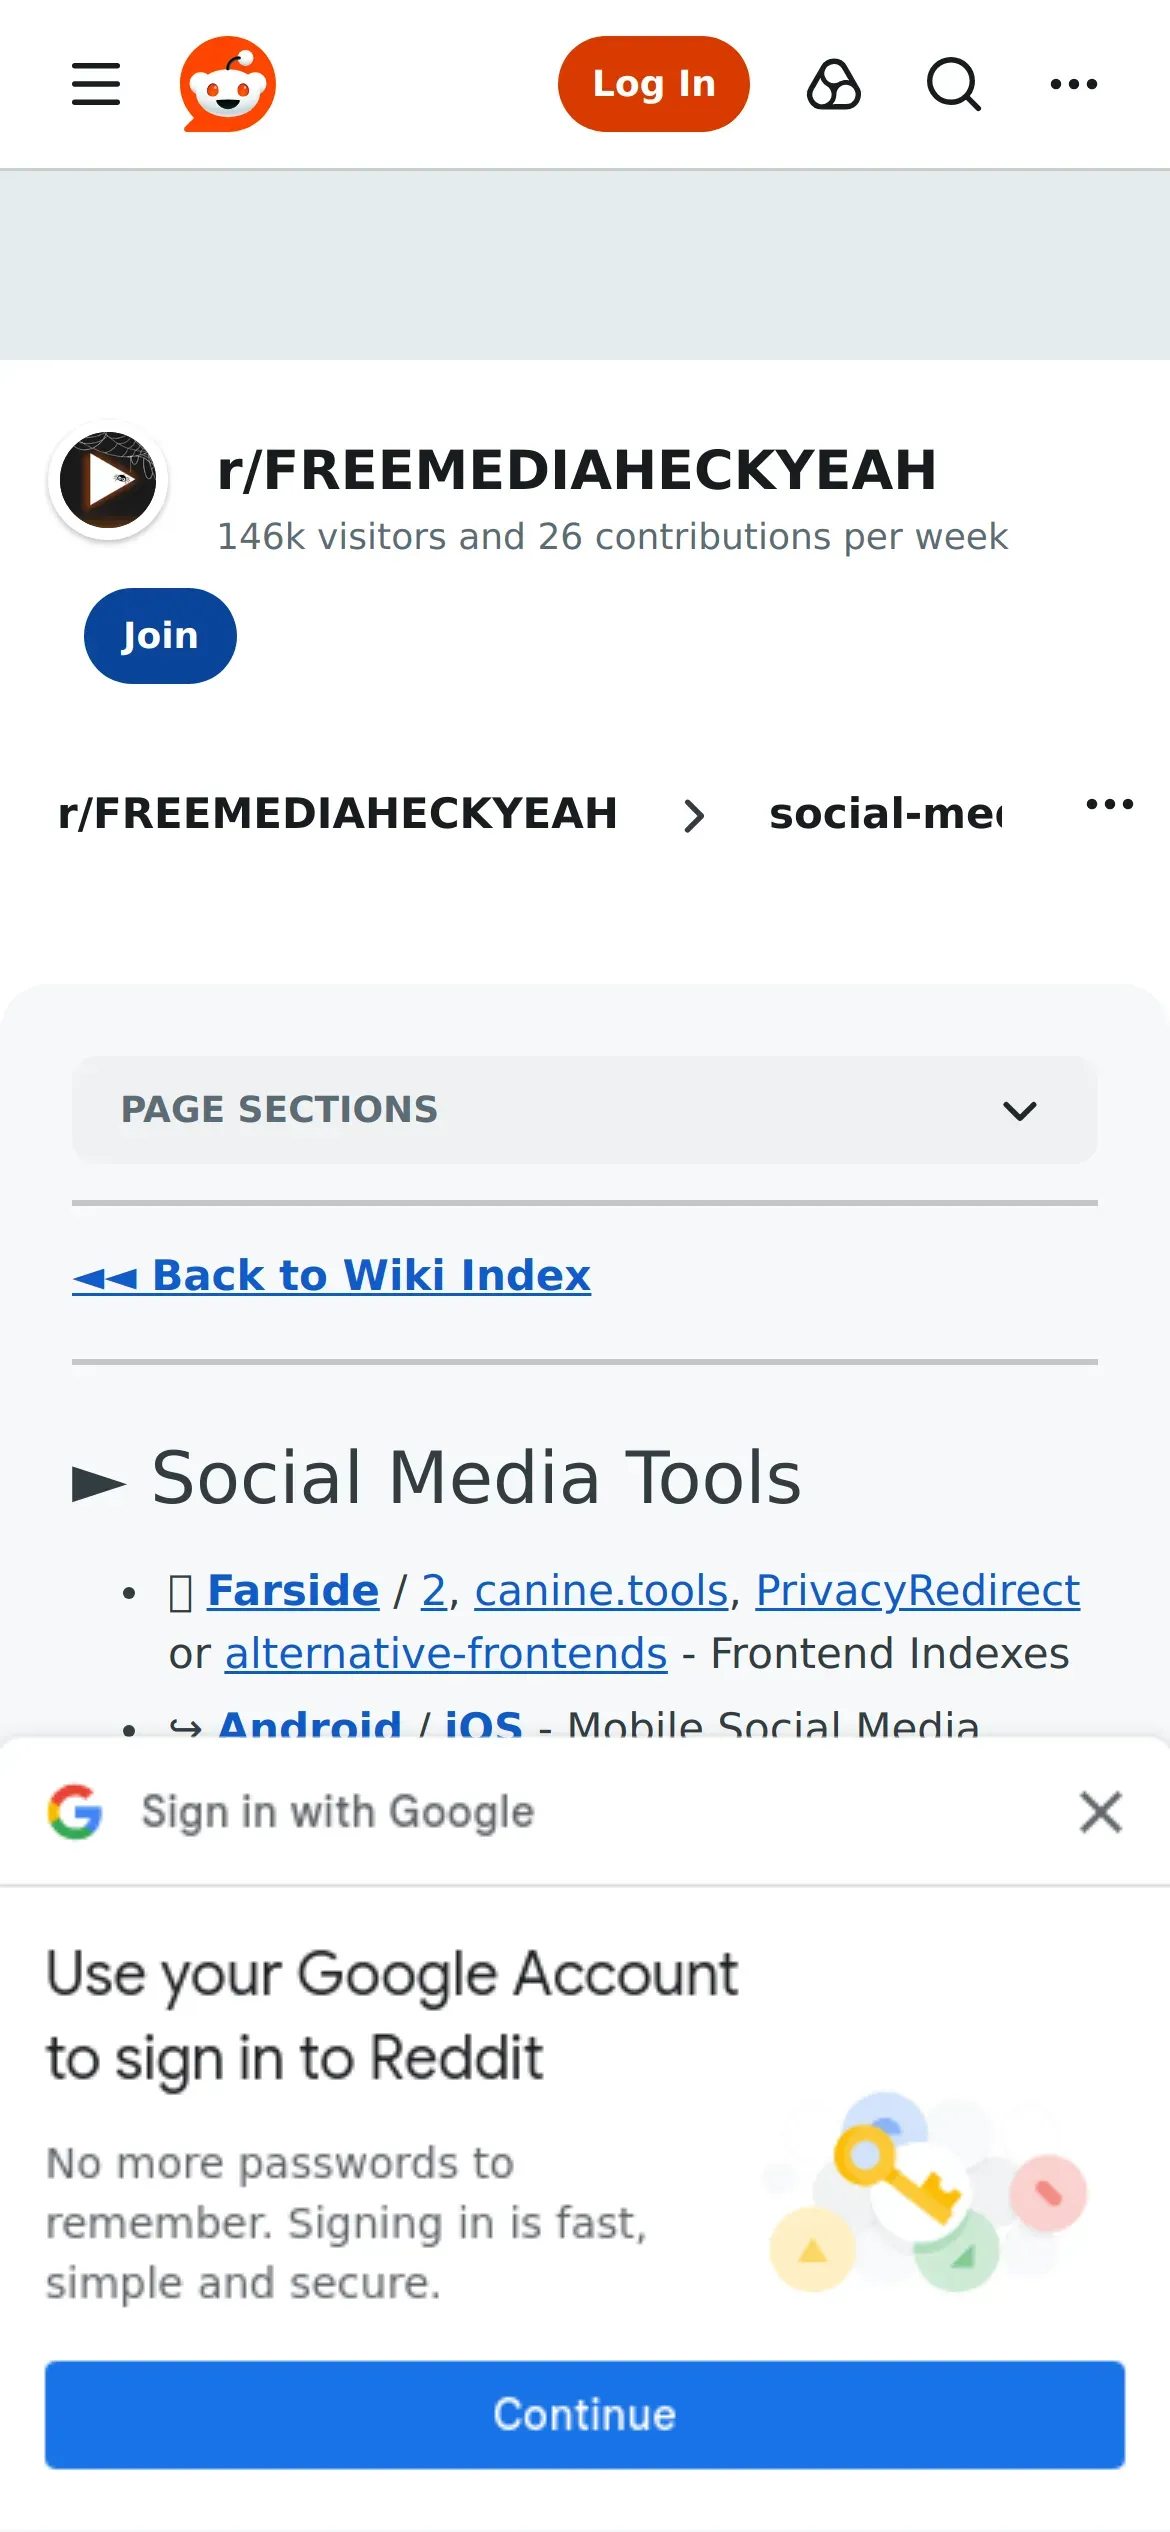Screen dimensions: 1170x2532
Task: Click the FREEMEDIAHECKYEAH community avatar
Action: (x=108, y=480)
